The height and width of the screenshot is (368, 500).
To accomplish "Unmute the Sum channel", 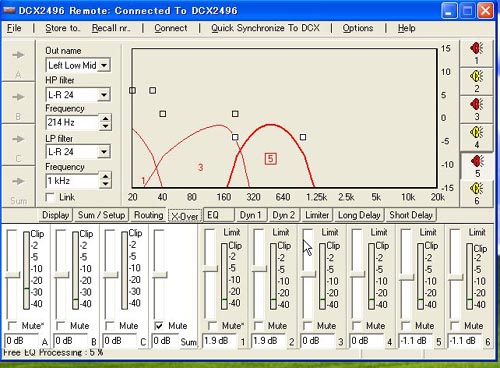I will [159, 325].
